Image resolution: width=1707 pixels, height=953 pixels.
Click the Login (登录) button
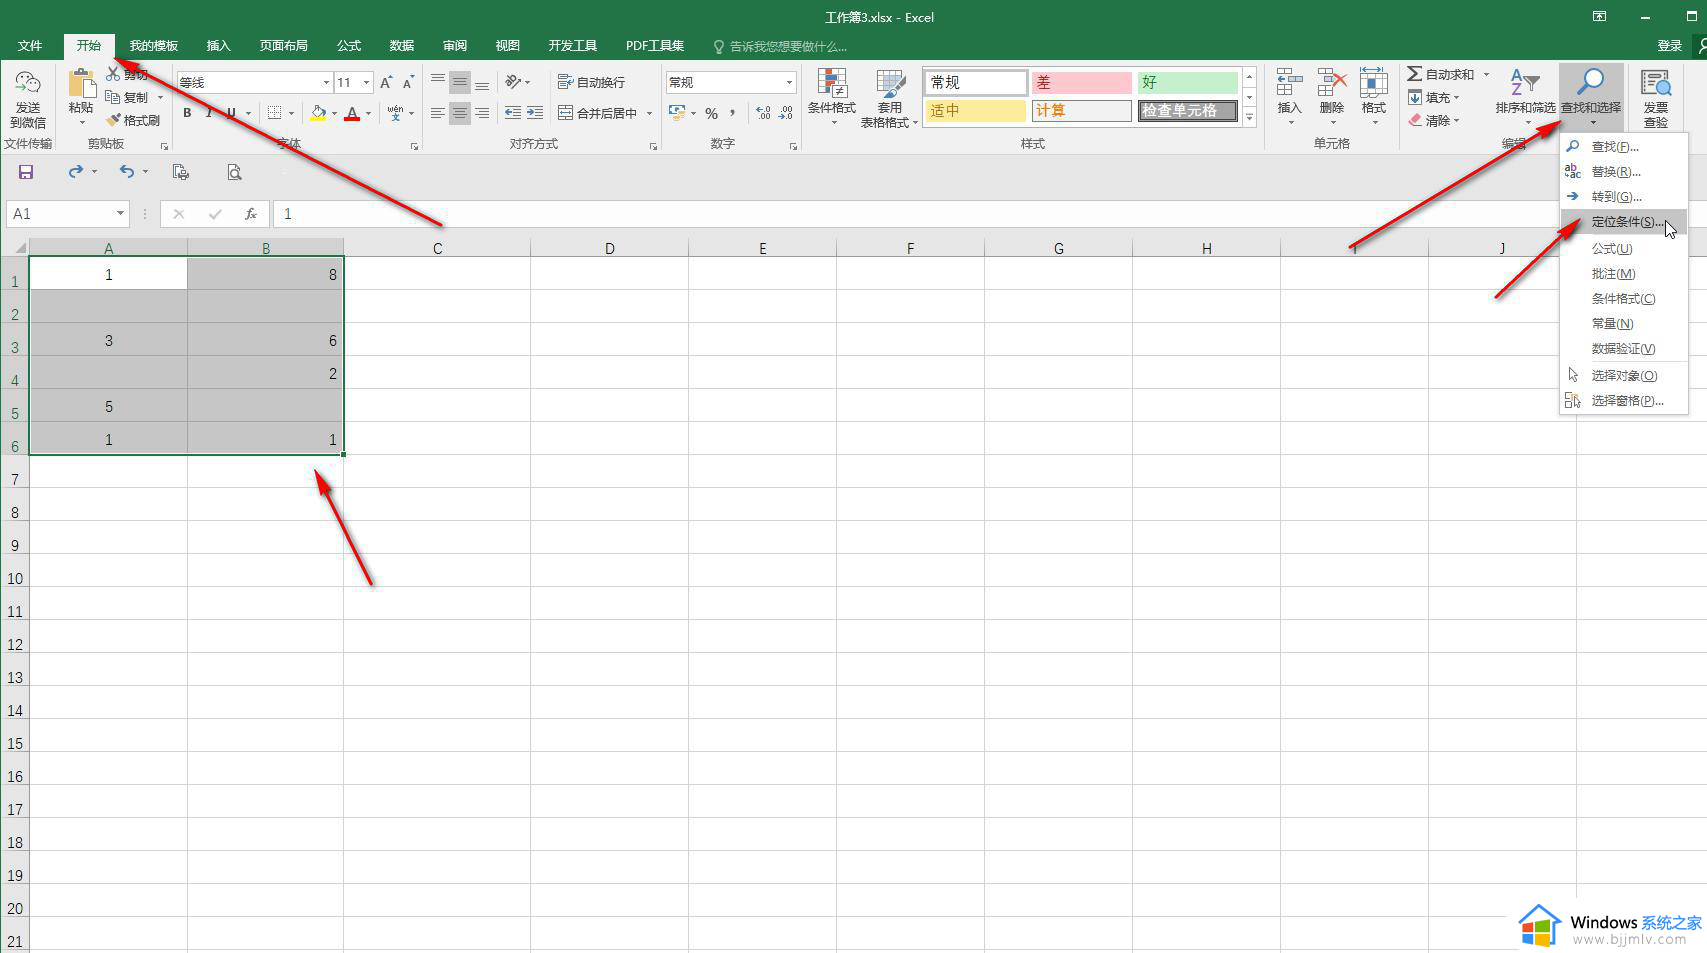coord(1669,46)
